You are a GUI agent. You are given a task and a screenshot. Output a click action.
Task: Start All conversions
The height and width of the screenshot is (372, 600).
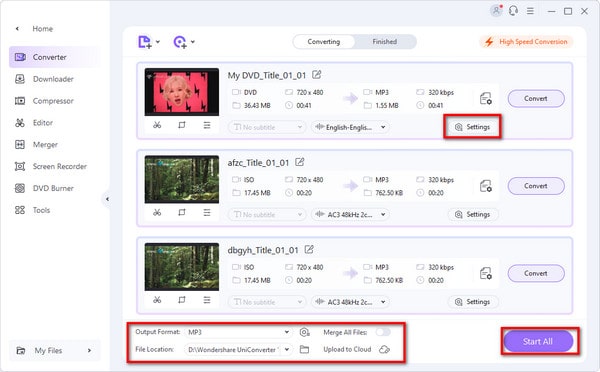pyautogui.click(x=538, y=341)
